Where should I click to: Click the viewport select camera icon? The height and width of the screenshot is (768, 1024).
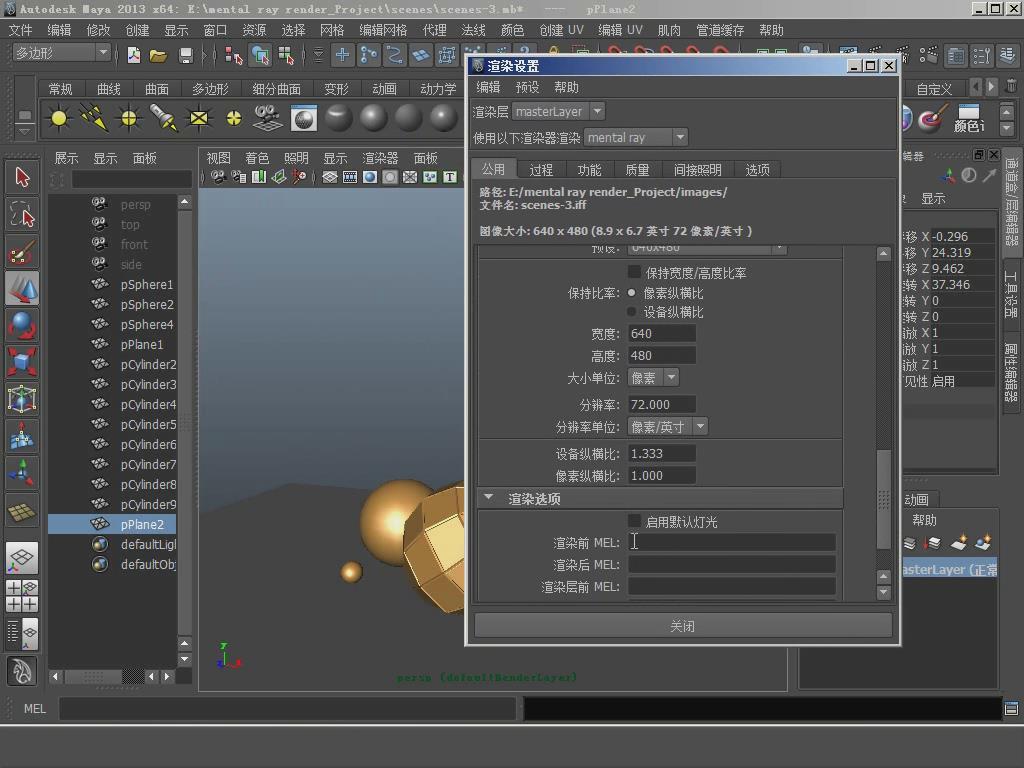(x=219, y=177)
